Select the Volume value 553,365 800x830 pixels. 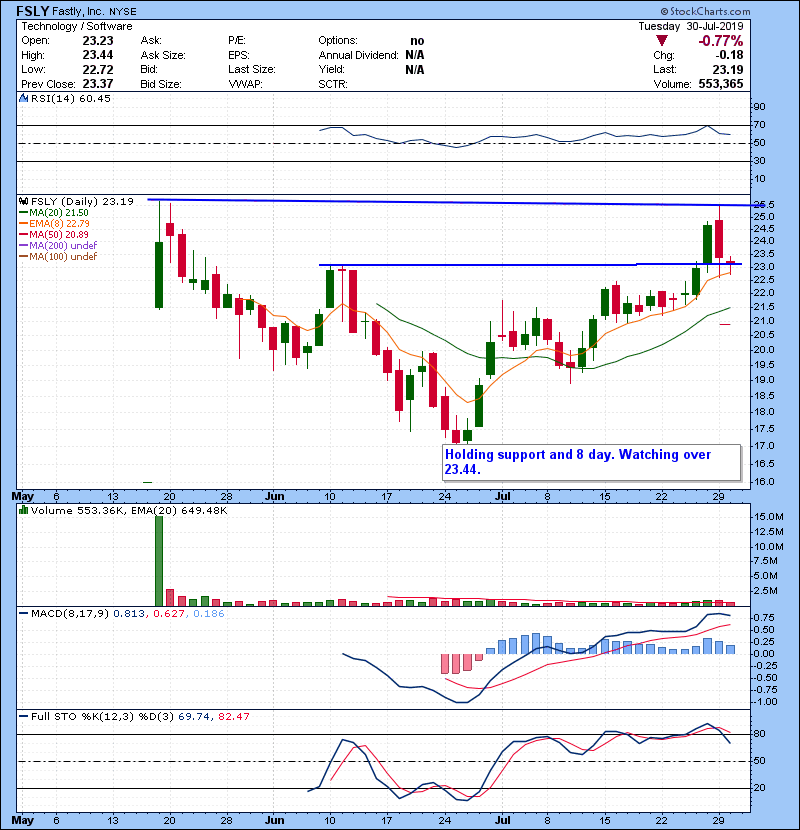point(721,84)
